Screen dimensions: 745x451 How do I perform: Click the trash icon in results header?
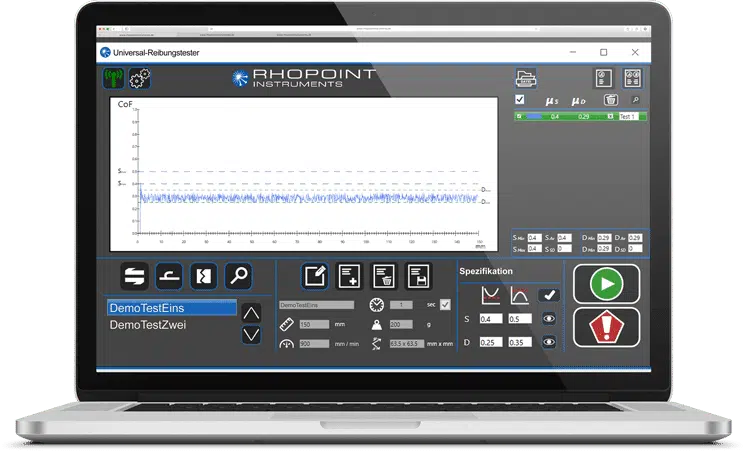610,100
